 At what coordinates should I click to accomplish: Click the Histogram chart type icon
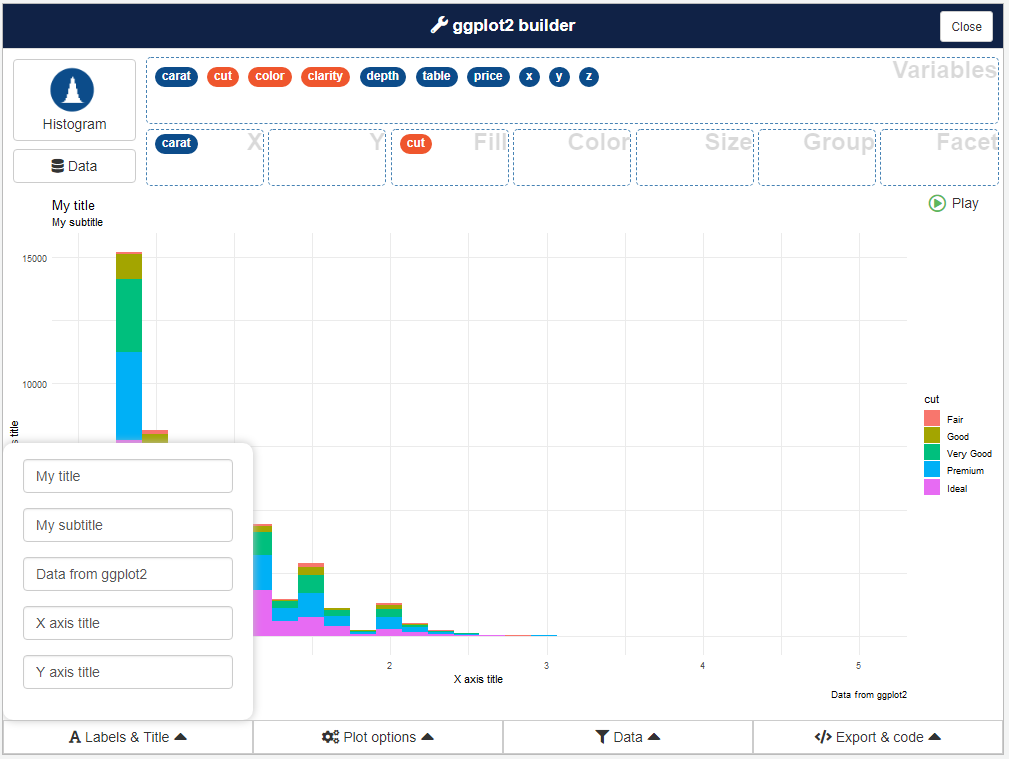(72, 89)
